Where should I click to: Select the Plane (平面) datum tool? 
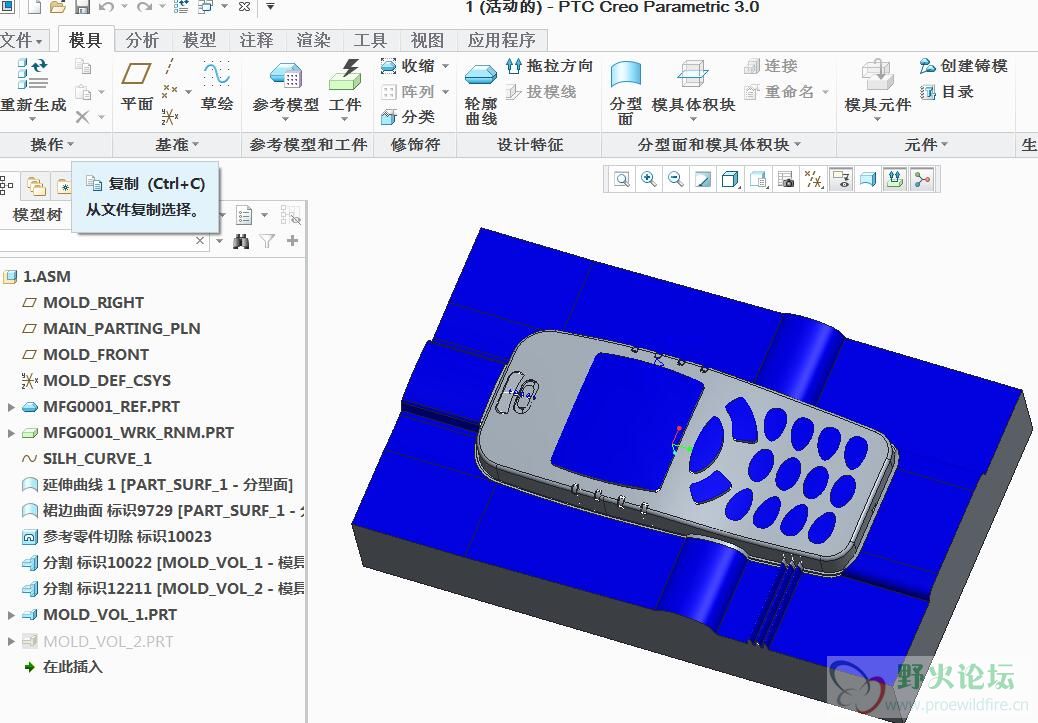pyautogui.click(x=136, y=85)
